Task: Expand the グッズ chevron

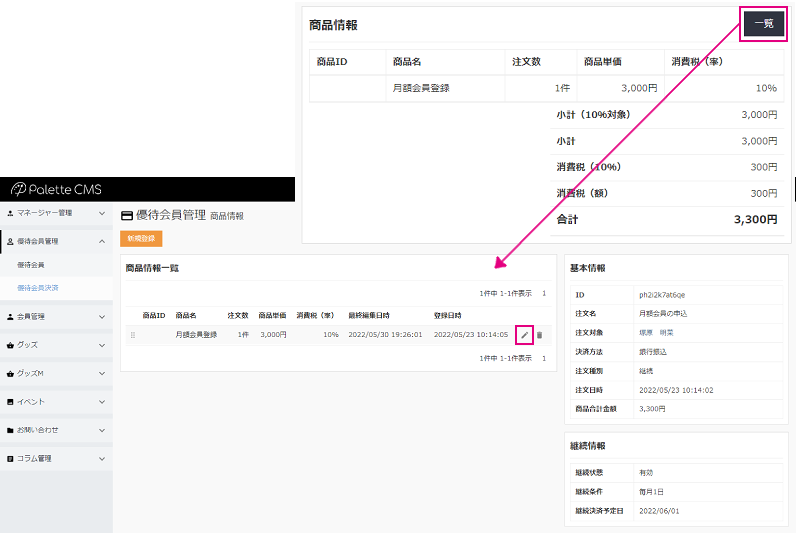Action: pos(102,345)
